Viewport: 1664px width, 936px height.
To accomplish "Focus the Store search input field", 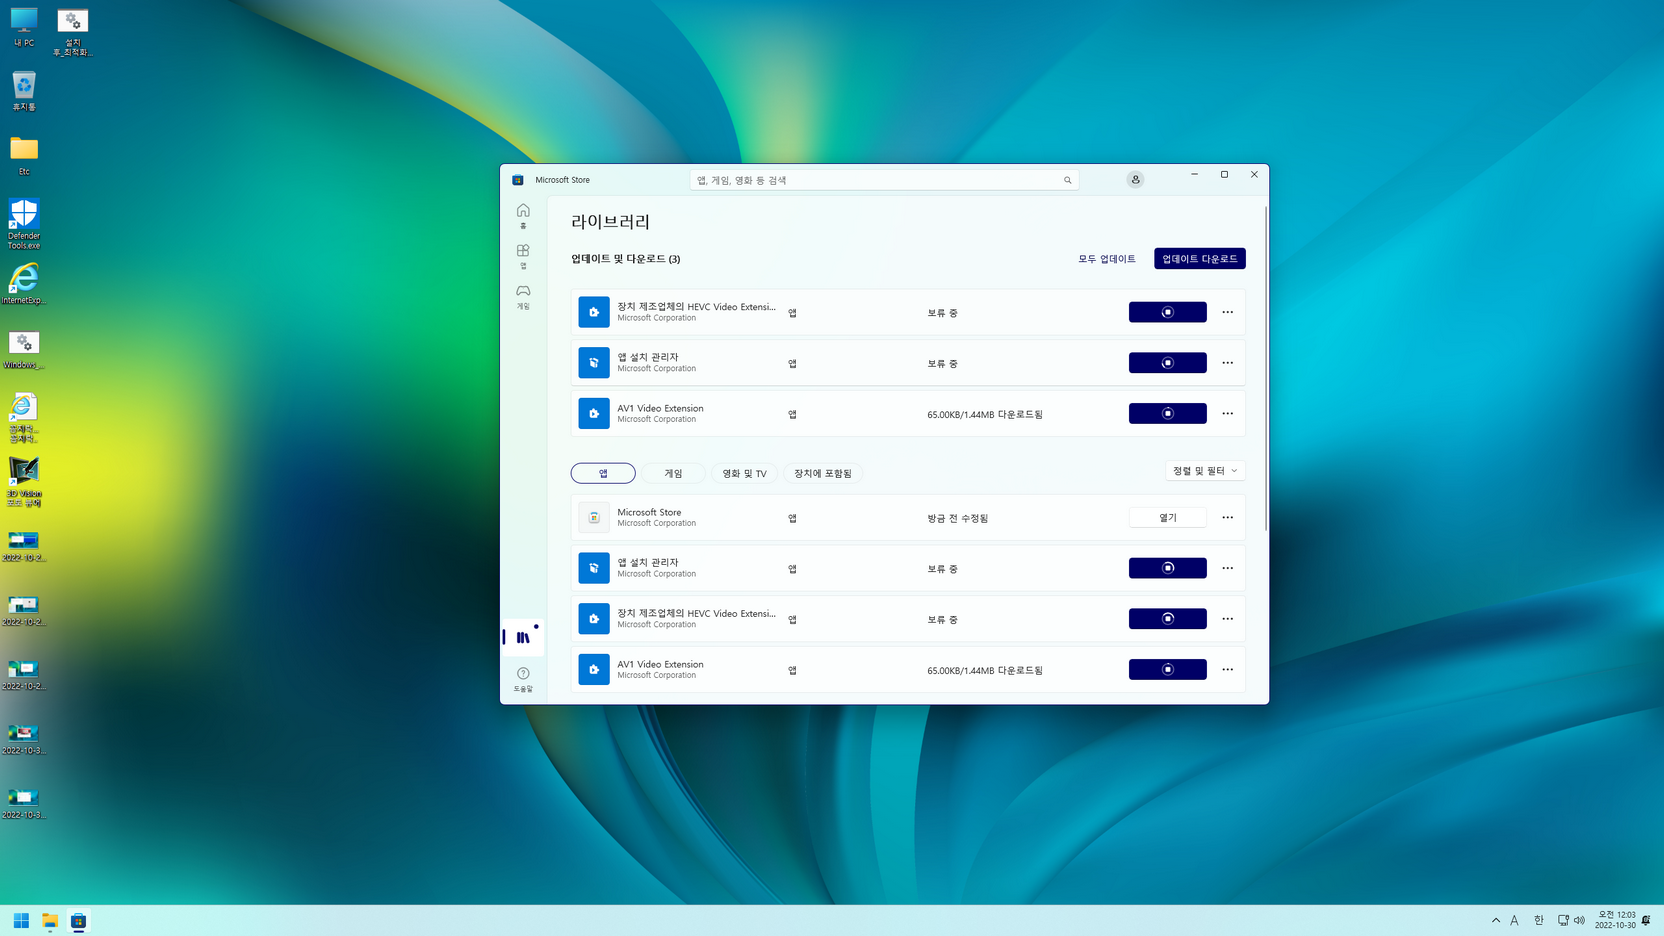I will 884,180.
